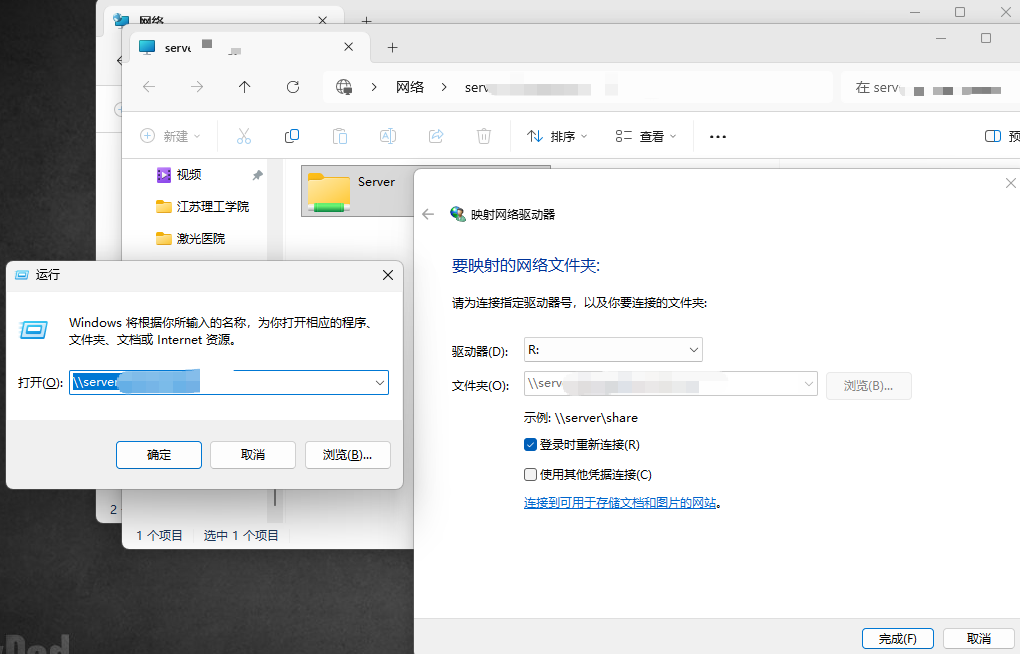Open new tab in the back 网络 window
Screen dimensions: 1020x654
click(x=367, y=20)
